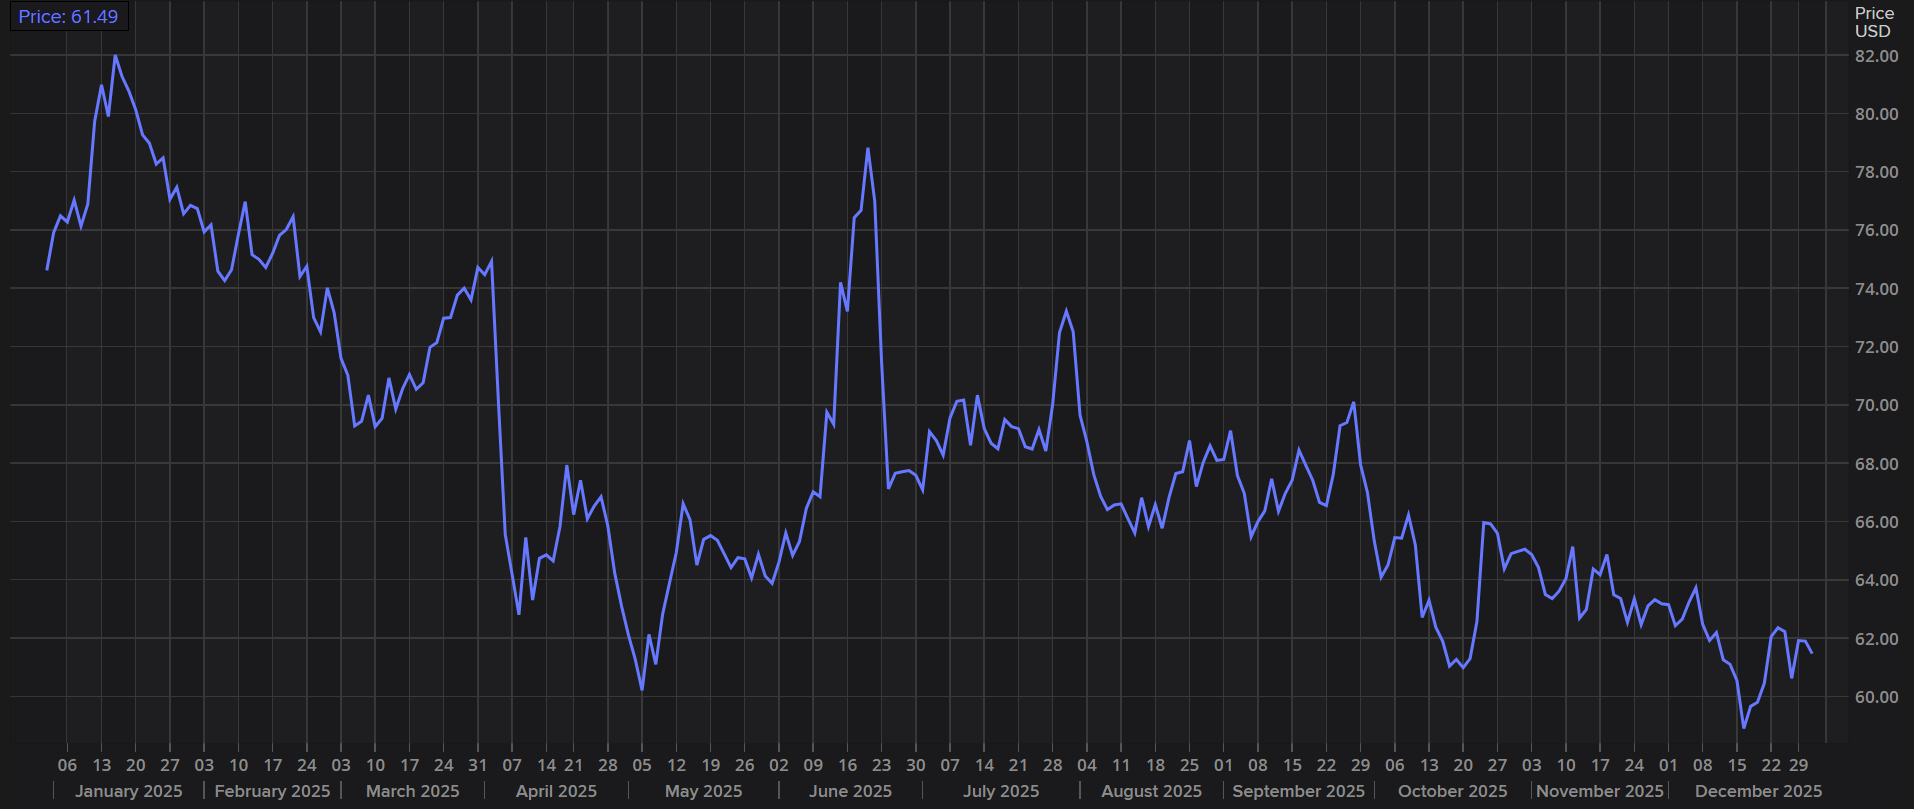Image resolution: width=1914 pixels, height=809 pixels.
Task: Pick the April 2025 month label
Action: tap(556, 791)
